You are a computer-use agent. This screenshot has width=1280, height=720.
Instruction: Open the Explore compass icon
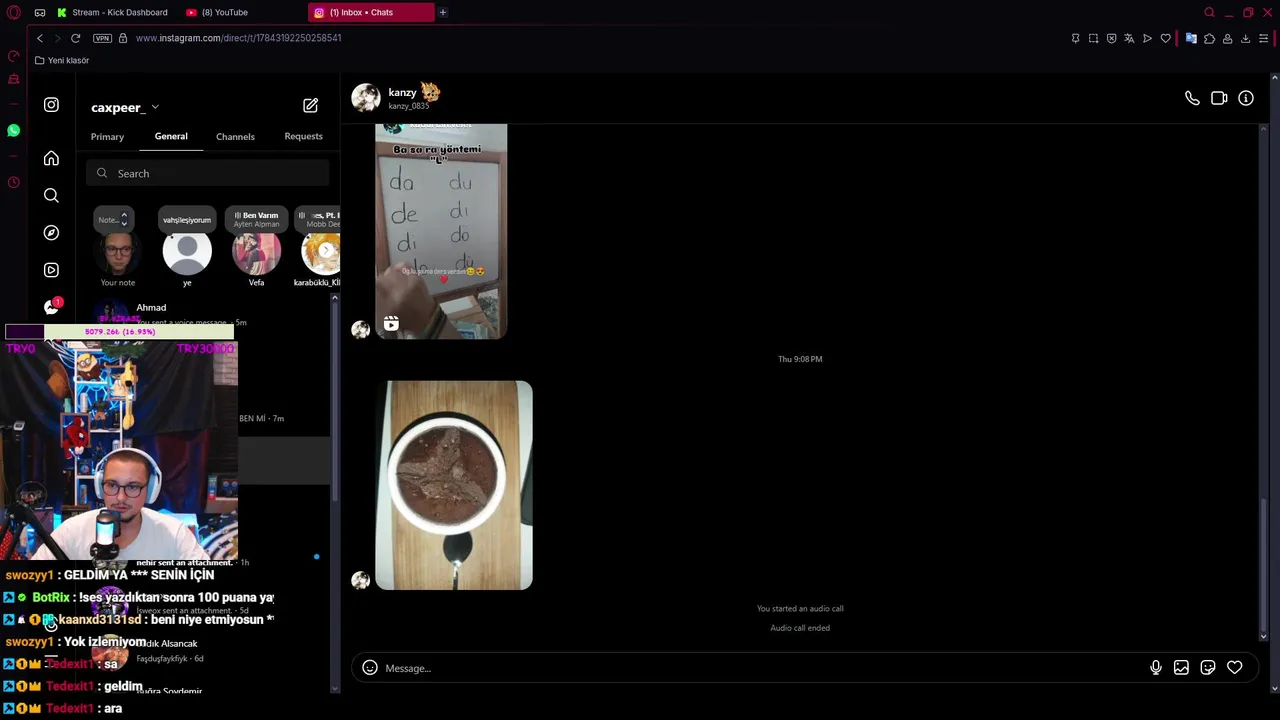coord(51,232)
